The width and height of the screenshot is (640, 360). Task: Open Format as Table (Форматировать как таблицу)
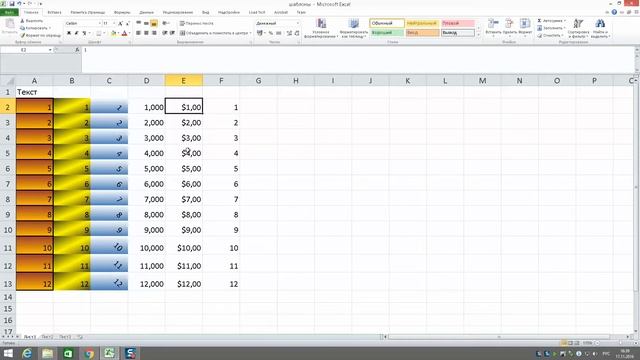(354, 29)
